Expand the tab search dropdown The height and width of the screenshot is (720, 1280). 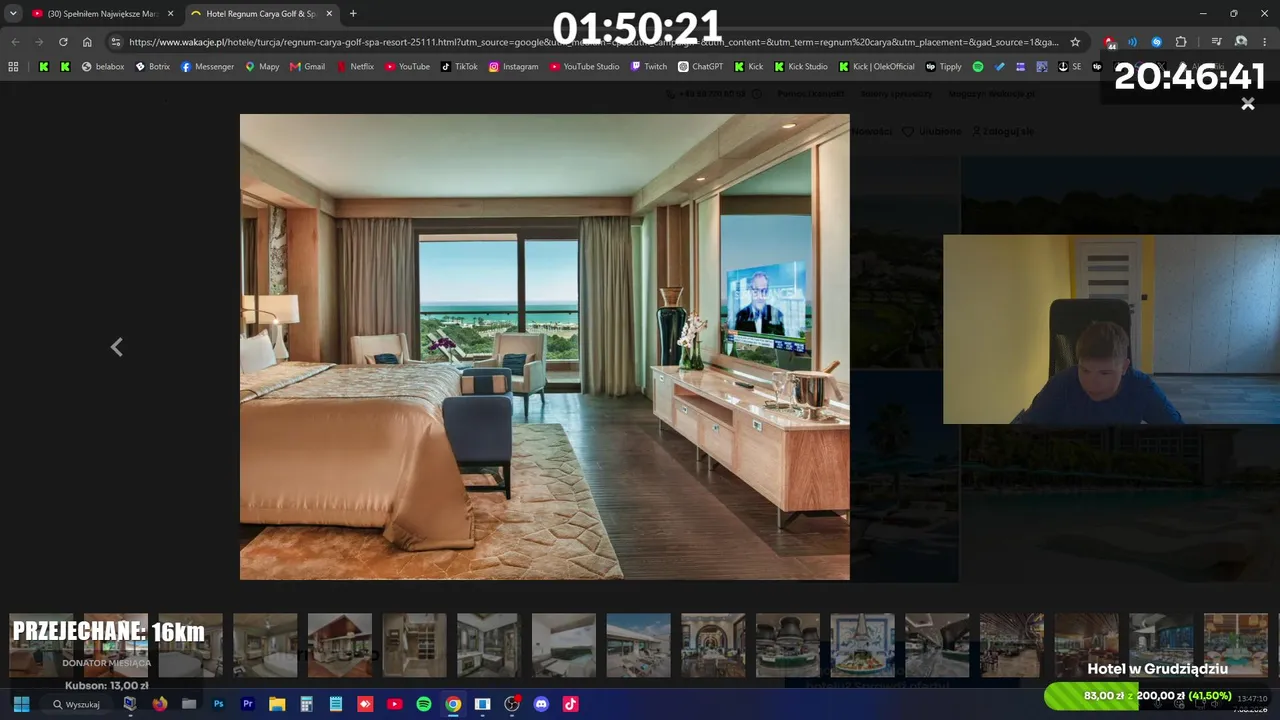[x=13, y=14]
